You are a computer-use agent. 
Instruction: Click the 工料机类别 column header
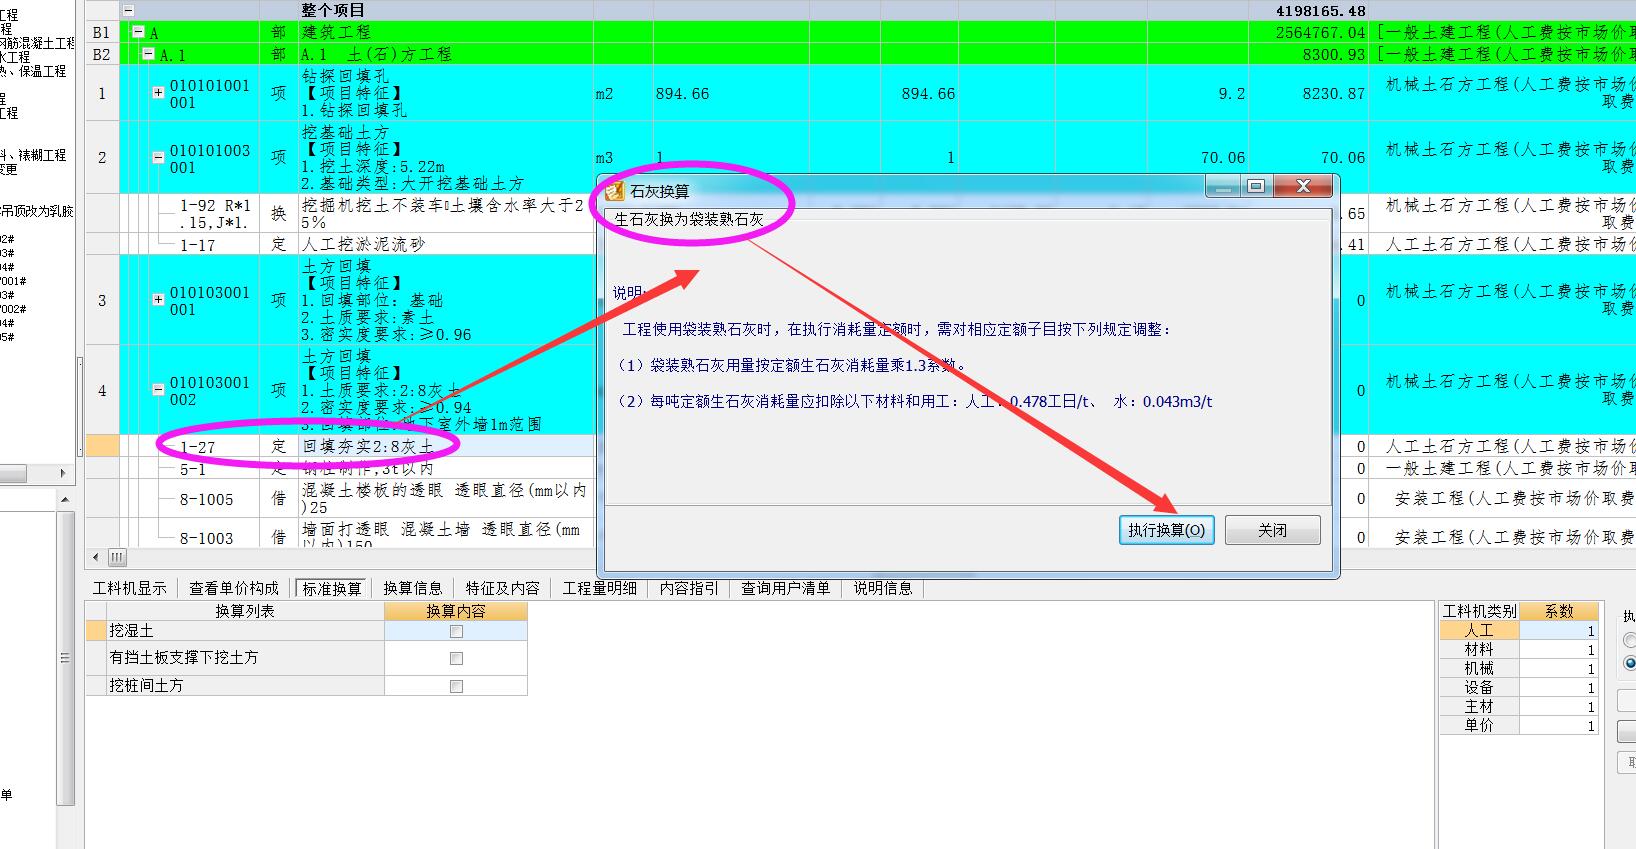click(1480, 611)
